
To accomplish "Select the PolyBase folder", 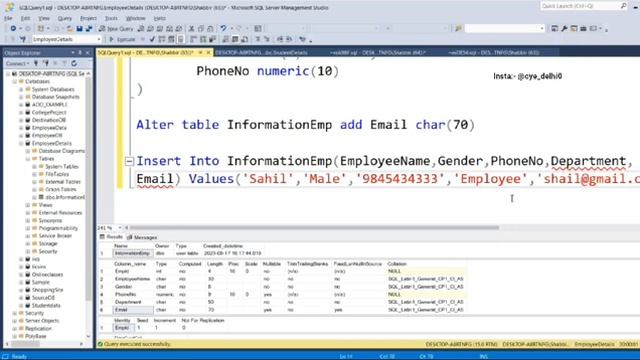I will 36,337.
